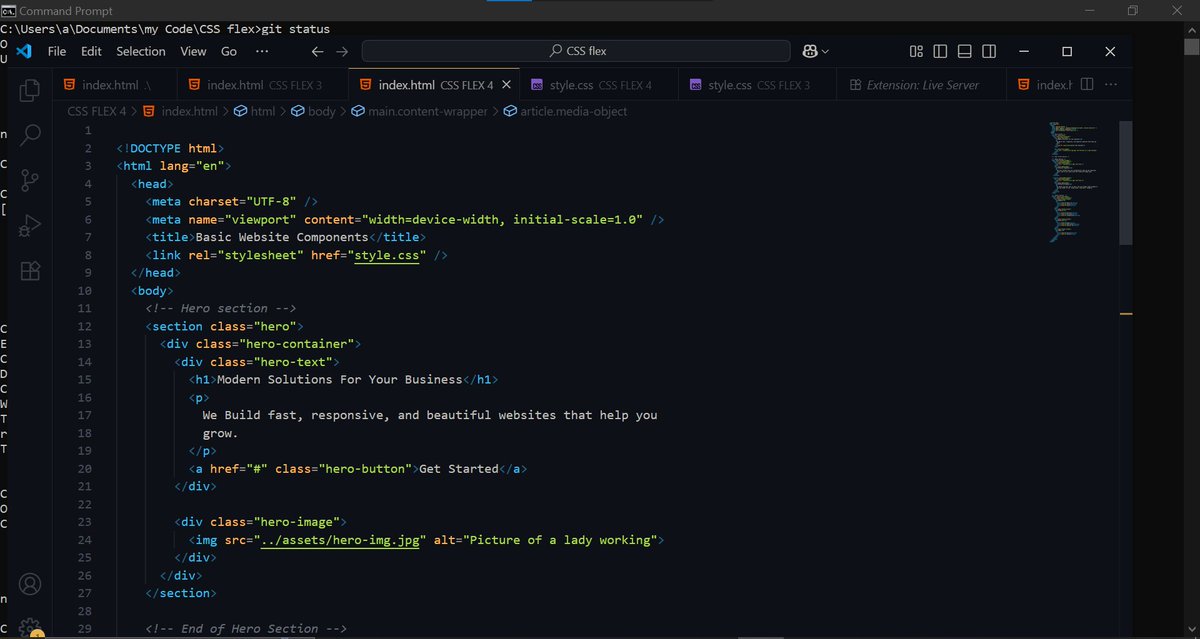Viewport: 1200px width, 639px height.
Task: Switch to style.css CSS FLEX 4 tab
Action: tap(599, 85)
